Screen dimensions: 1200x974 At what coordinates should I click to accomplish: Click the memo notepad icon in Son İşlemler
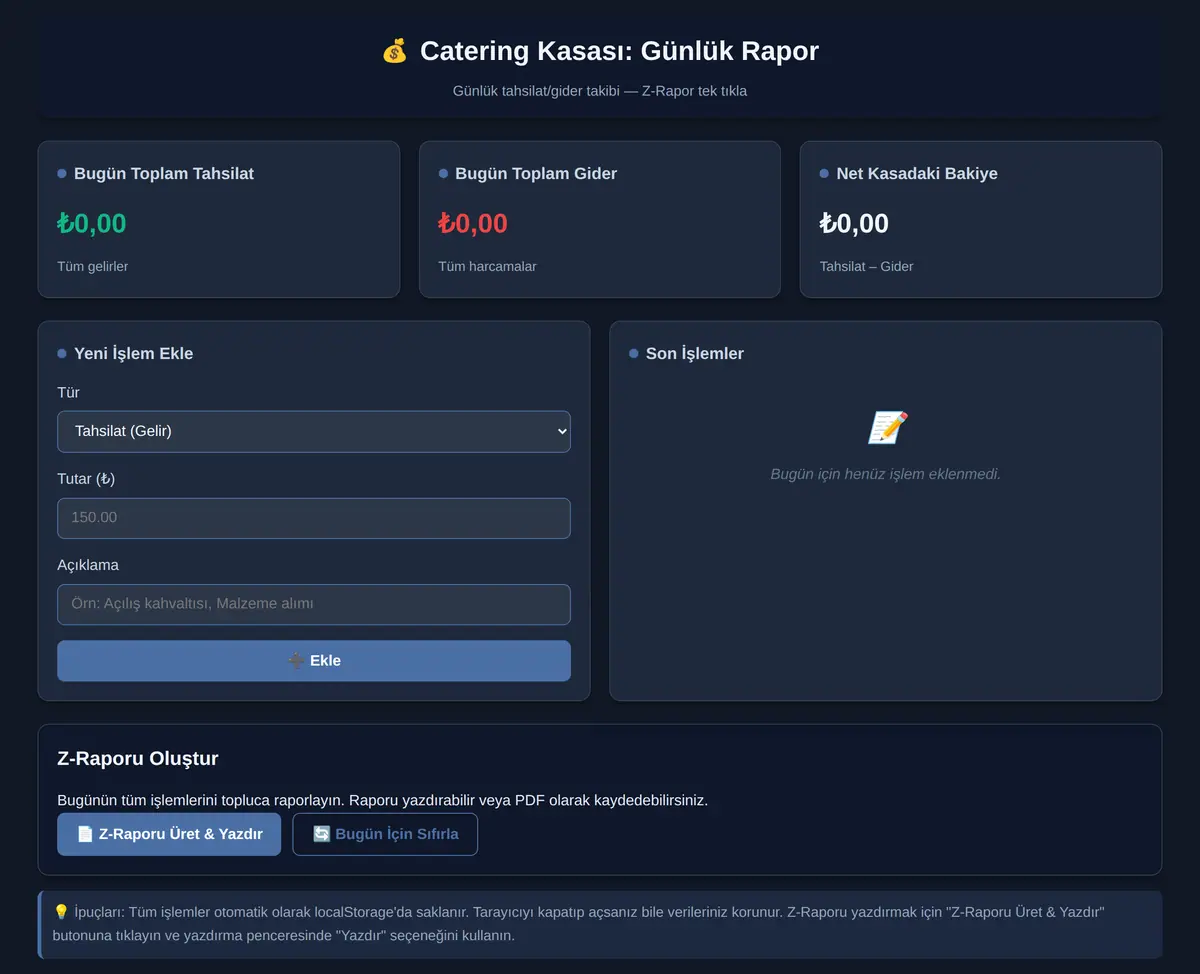pyautogui.click(x=886, y=428)
